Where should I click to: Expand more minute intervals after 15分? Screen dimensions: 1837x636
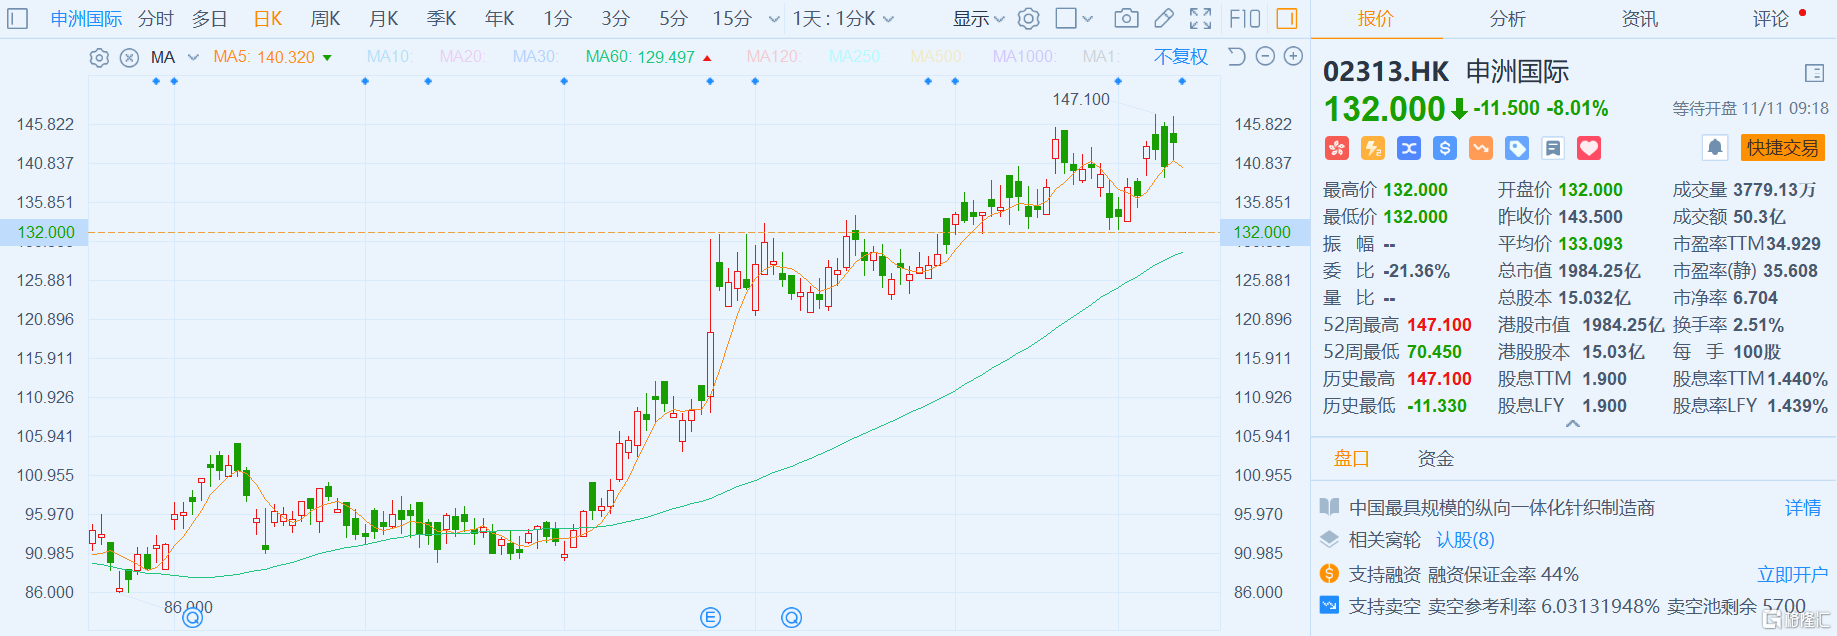click(x=774, y=19)
